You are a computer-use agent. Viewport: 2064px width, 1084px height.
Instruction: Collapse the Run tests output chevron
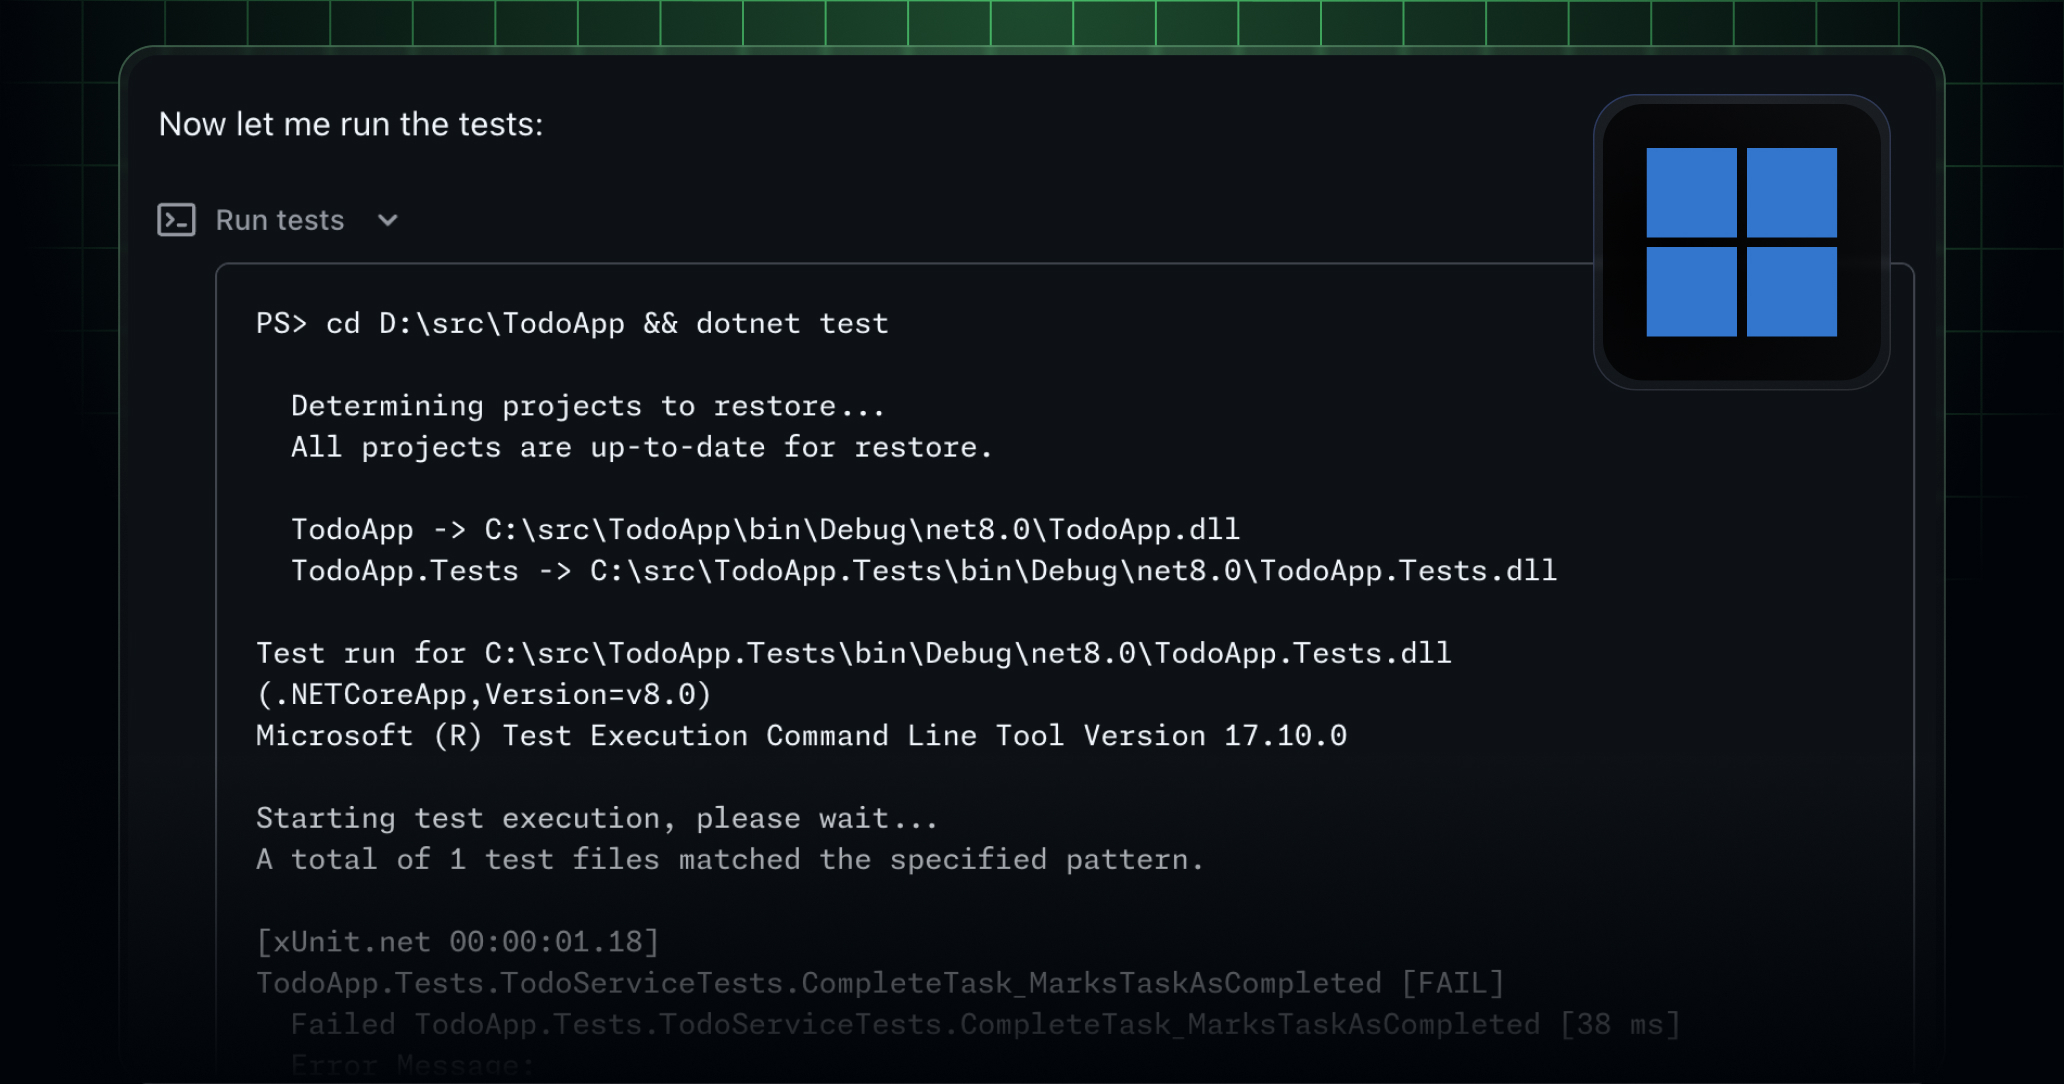click(x=388, y=220)
